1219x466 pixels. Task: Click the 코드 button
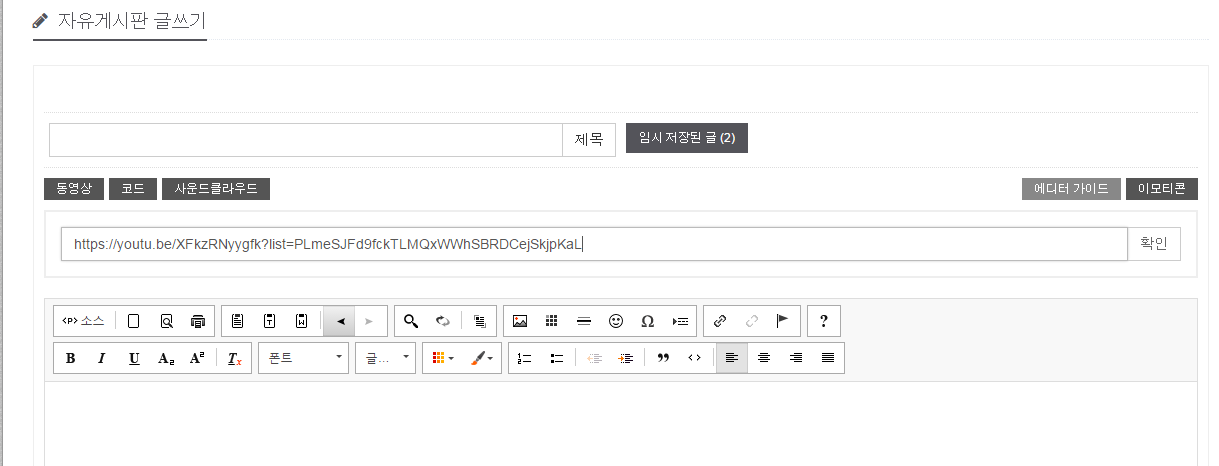(133, 189)
